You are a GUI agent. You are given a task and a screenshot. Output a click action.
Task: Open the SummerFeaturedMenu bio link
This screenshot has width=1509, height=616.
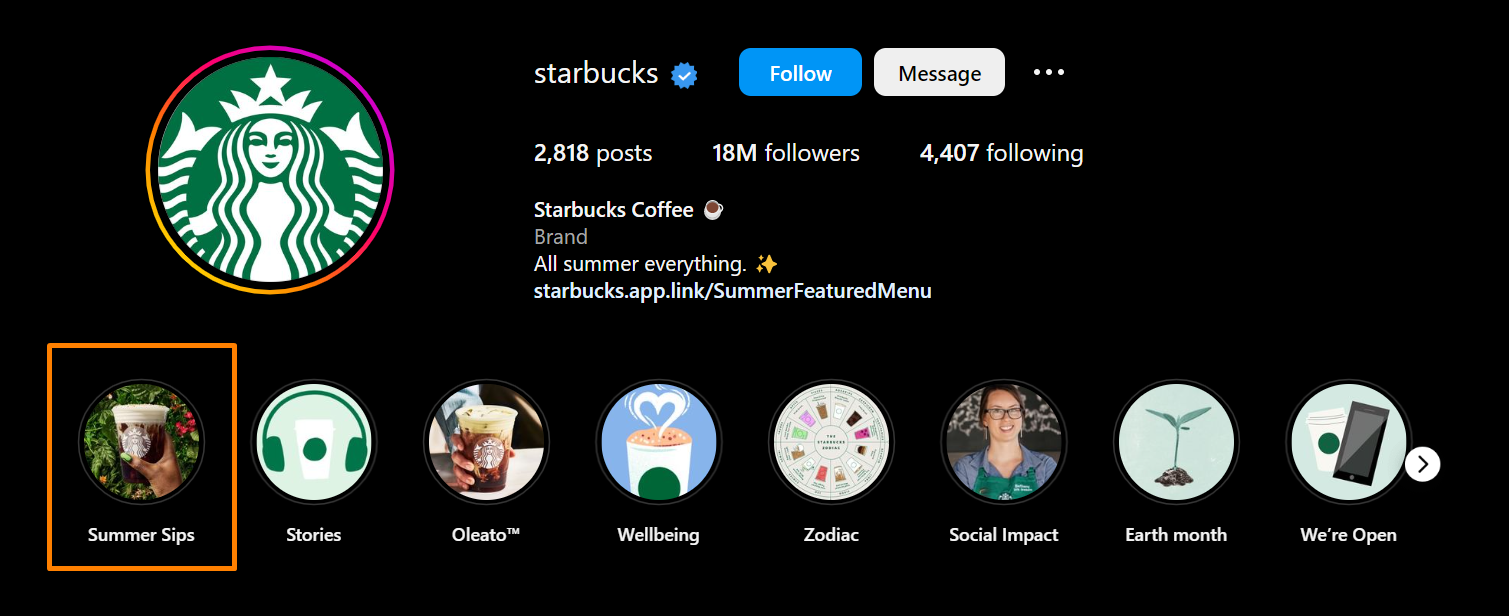[732, 290]
